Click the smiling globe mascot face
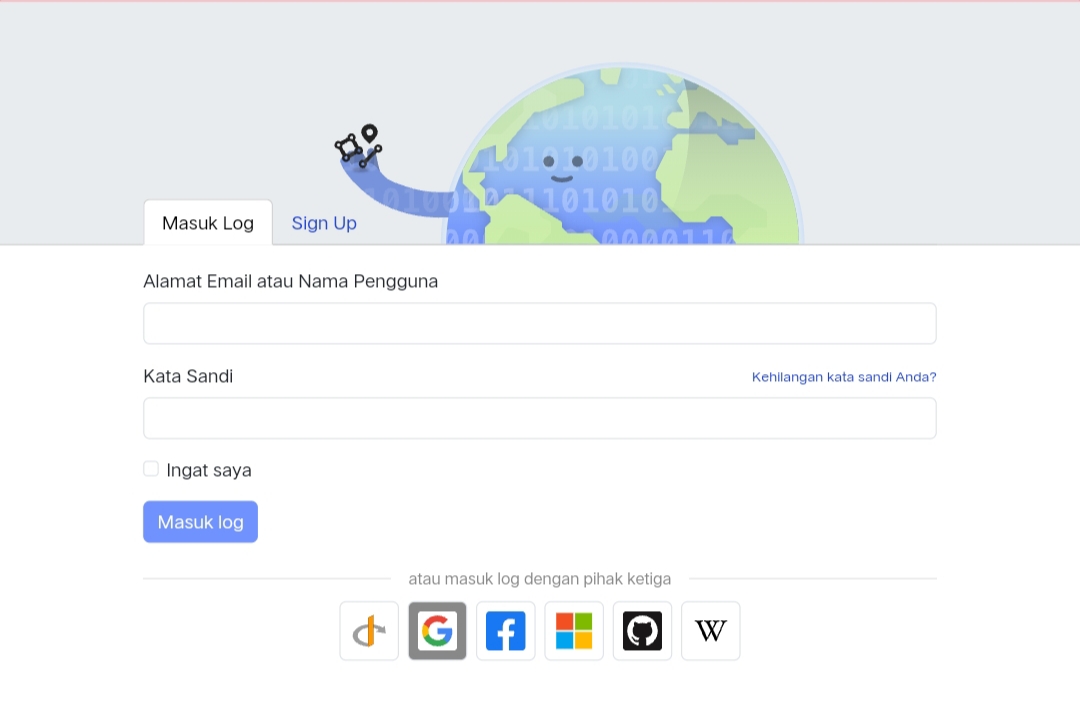Viewport: 1080px width, 728px height. (563, 167)
